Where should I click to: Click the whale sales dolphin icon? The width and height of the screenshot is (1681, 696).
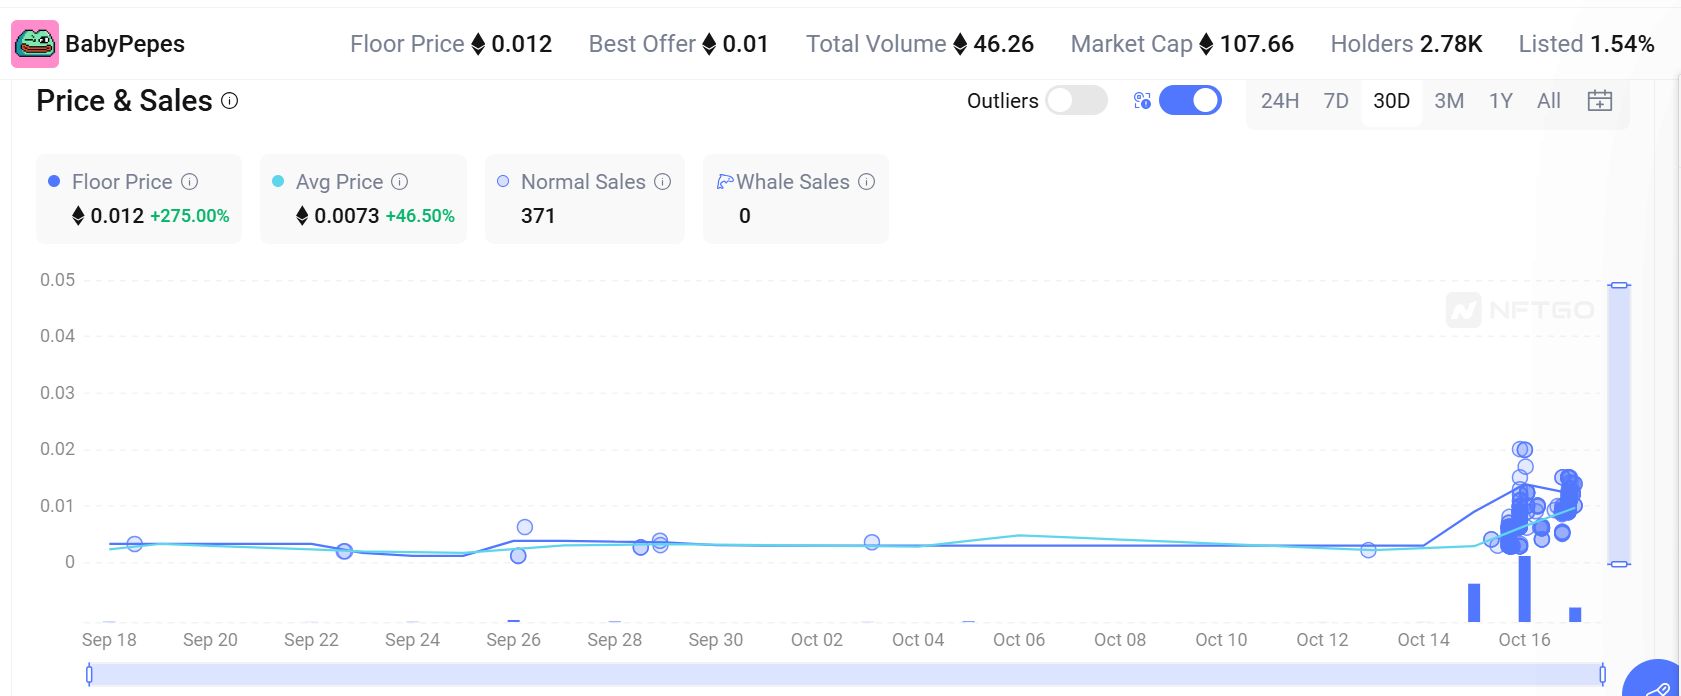click(x=725, y=182)
